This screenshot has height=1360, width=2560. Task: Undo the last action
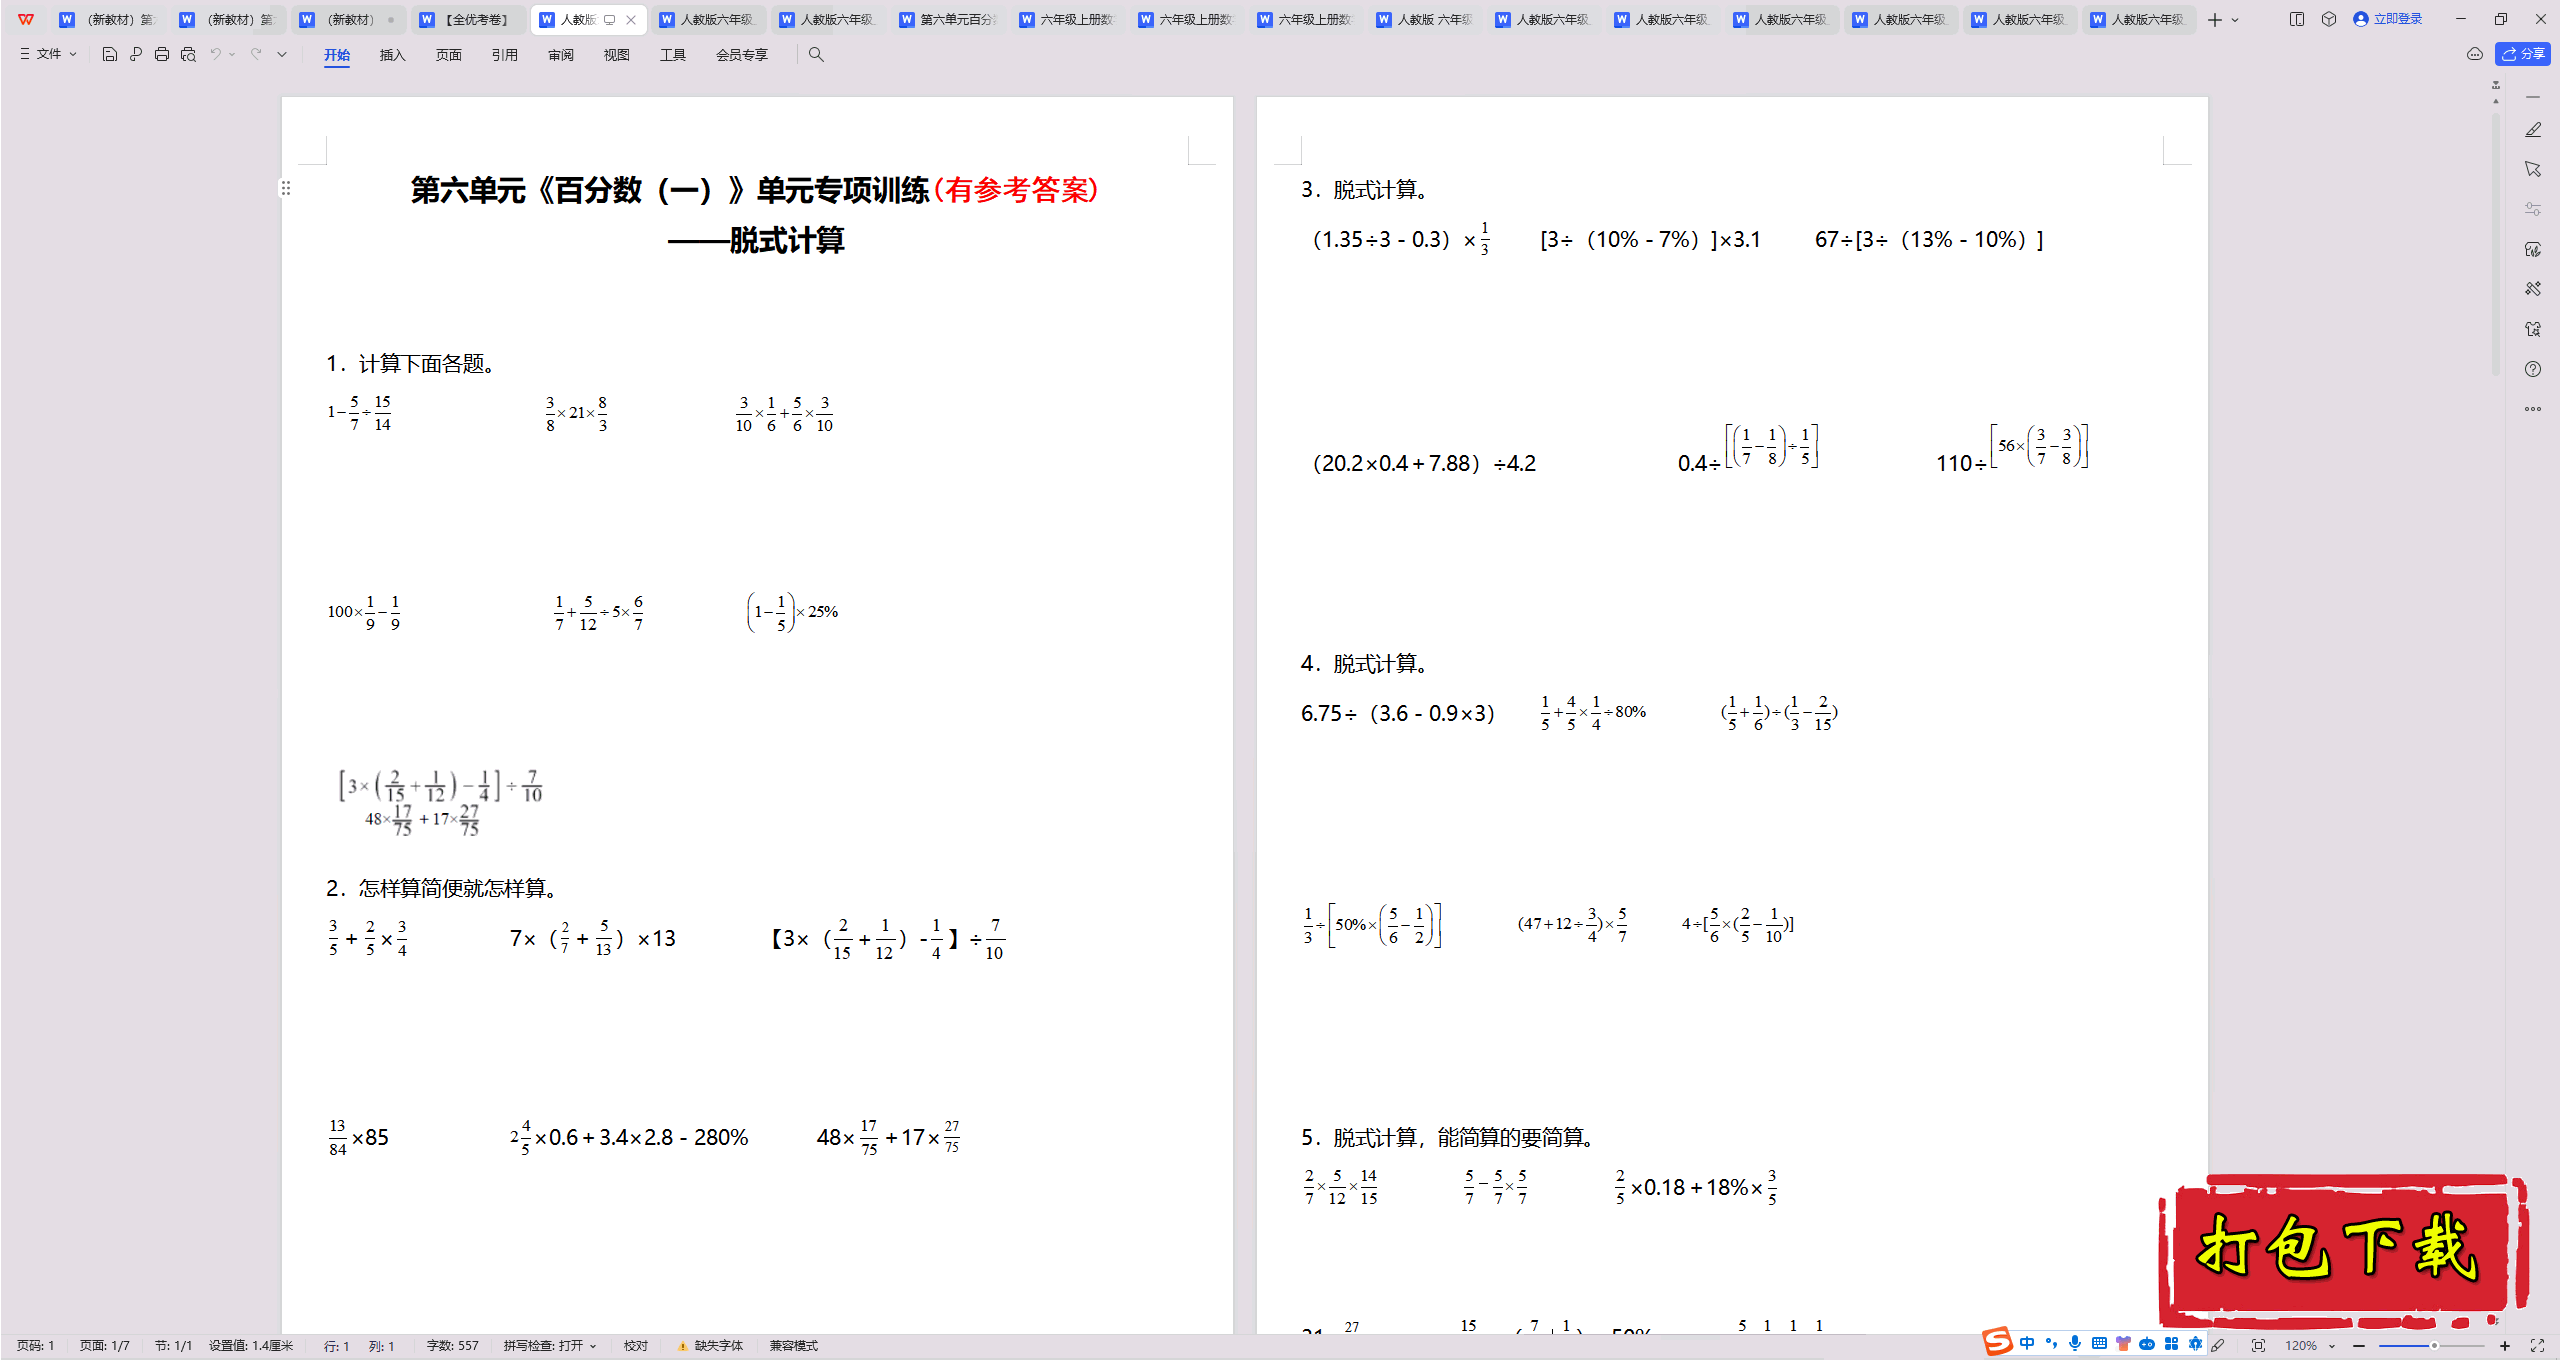(215, 54)
